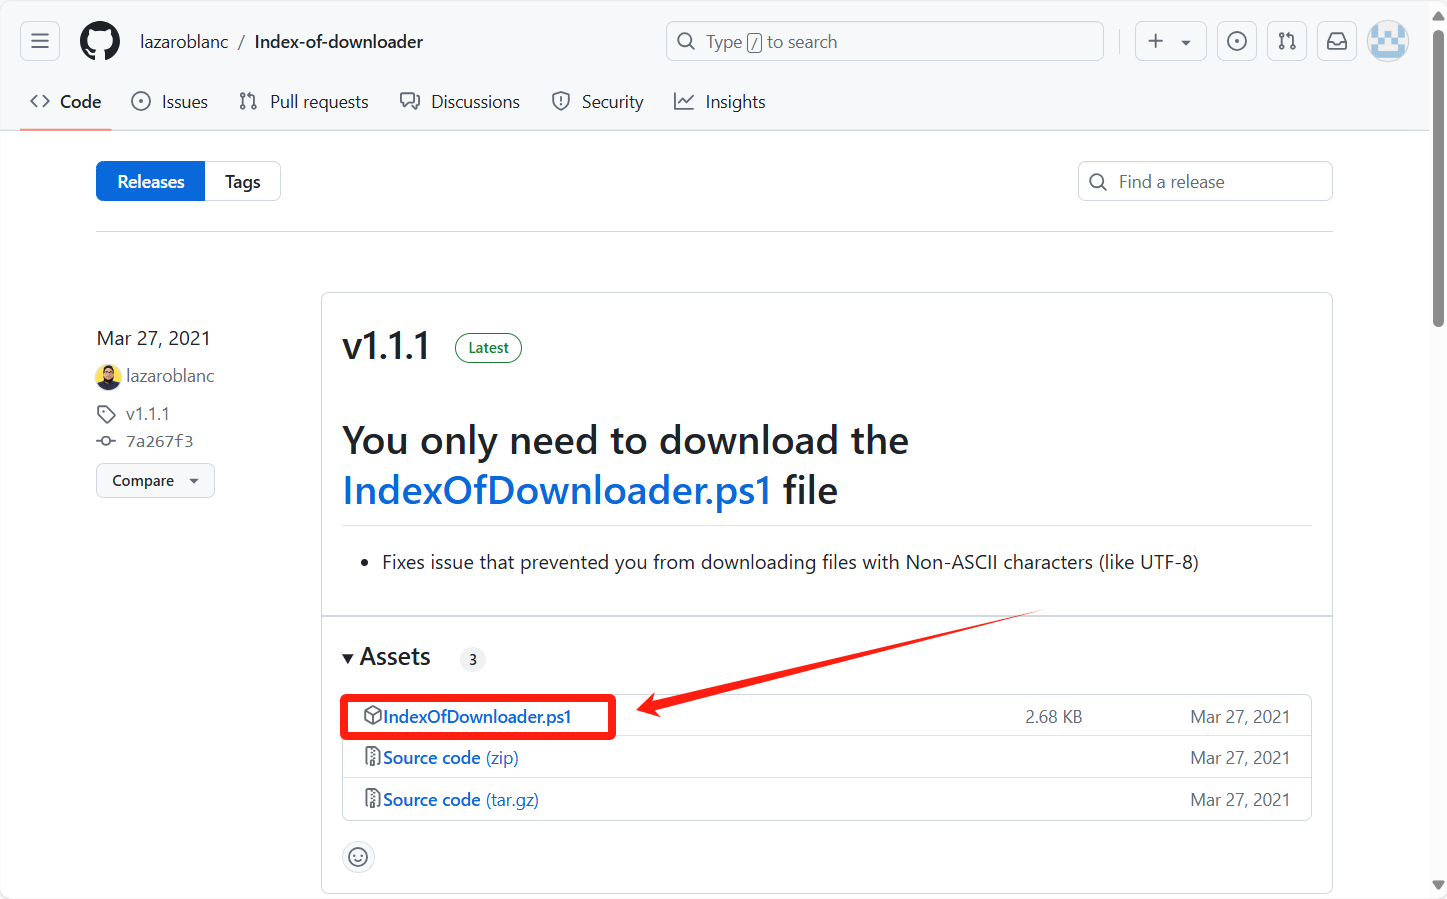Click the page vertical scrollbar
Viewport: 1447px width, 899px height.
1438,180
